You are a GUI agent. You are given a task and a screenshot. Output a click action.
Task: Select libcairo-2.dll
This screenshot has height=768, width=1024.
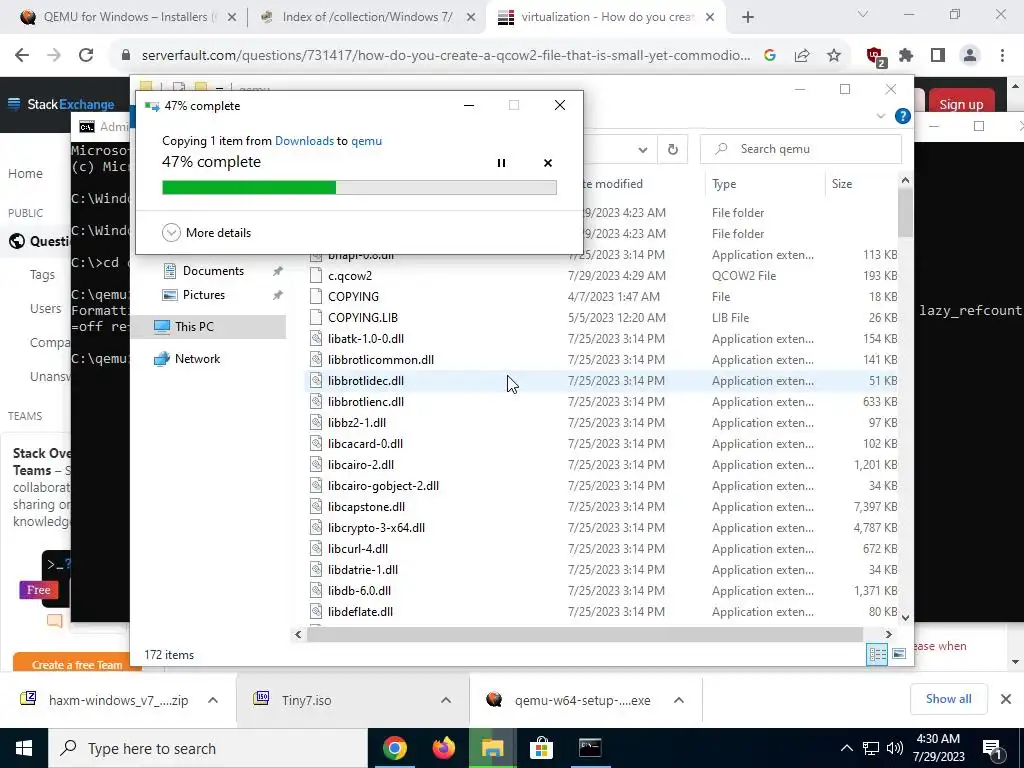coord(360,464)
